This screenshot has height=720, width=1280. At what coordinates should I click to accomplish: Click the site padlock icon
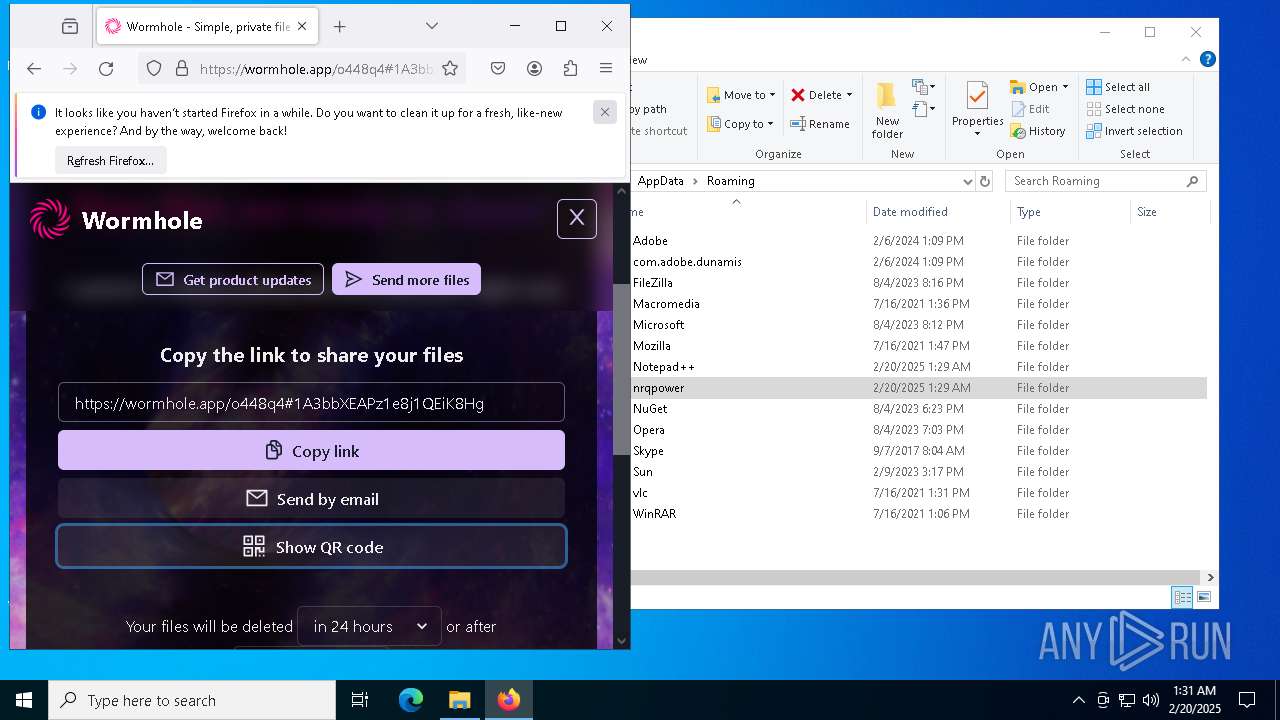(x=181, y=68)
